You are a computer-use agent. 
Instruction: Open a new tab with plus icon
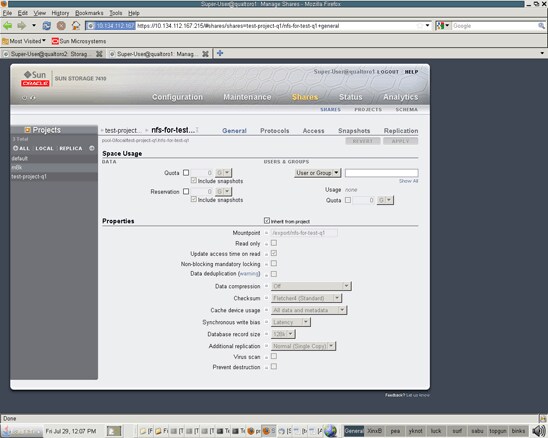(x=220, y=53)
